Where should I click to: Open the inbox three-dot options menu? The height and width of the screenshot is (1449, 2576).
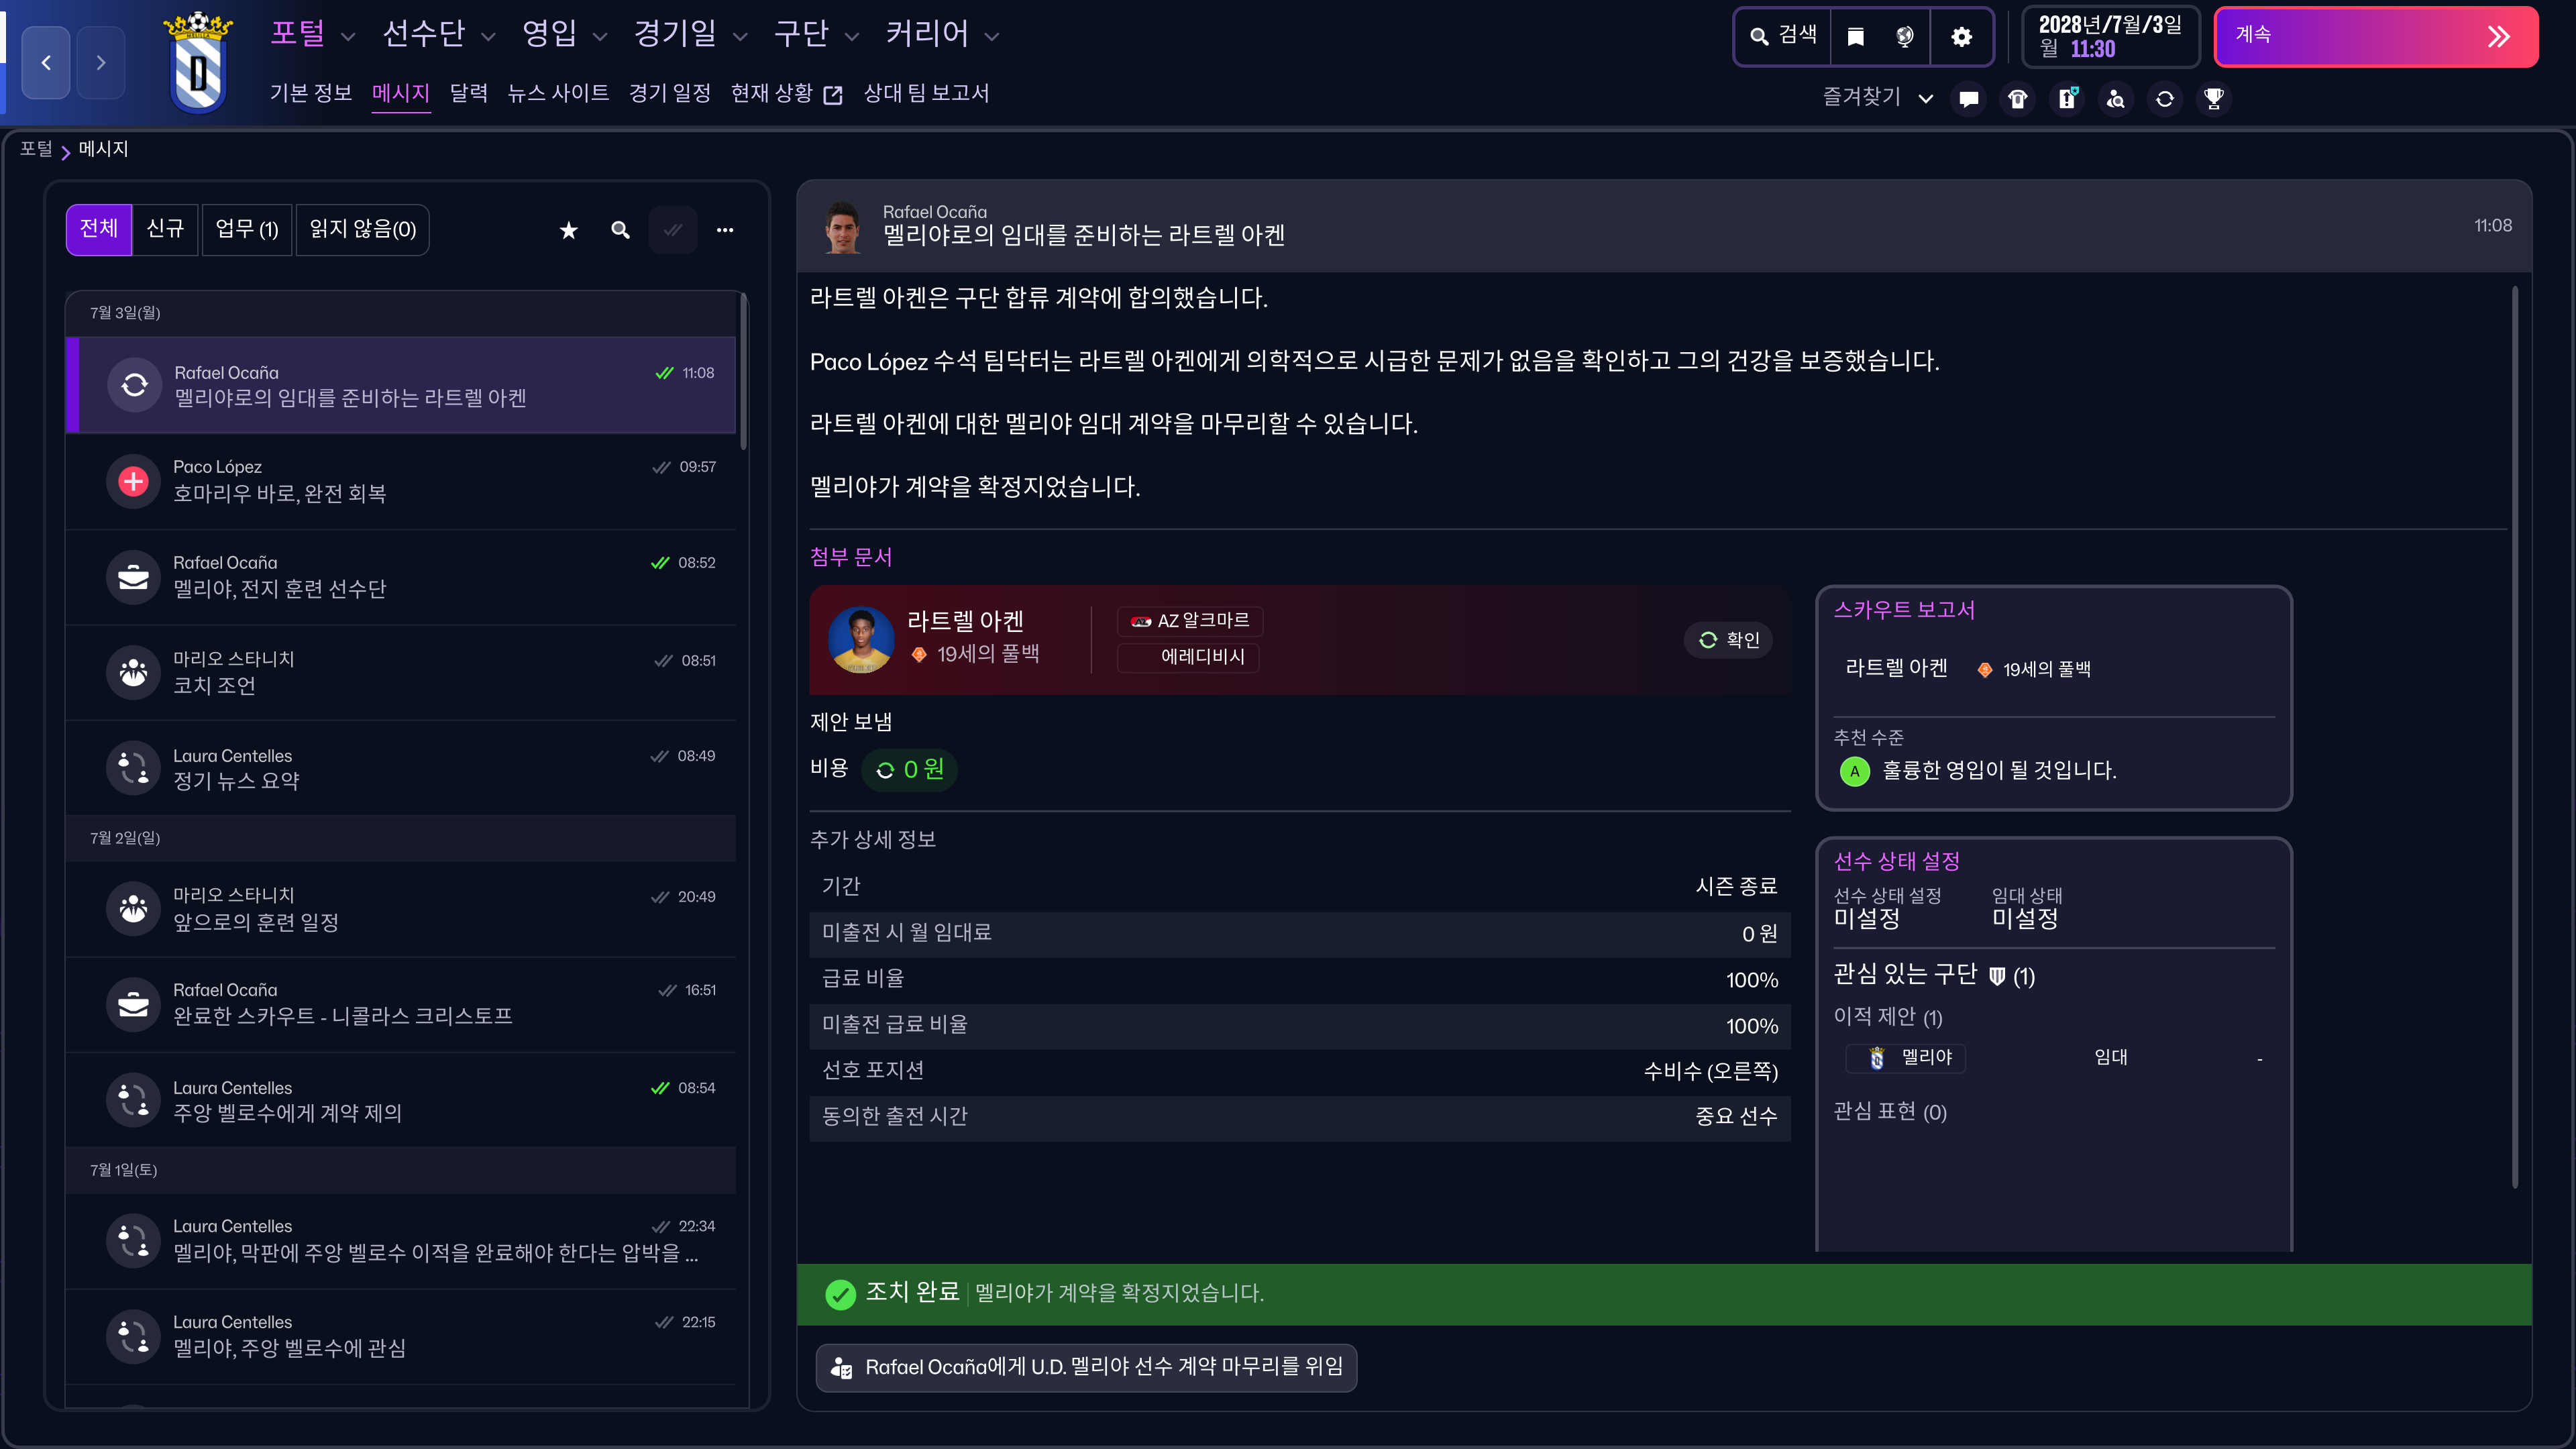(x=725, y=230)
